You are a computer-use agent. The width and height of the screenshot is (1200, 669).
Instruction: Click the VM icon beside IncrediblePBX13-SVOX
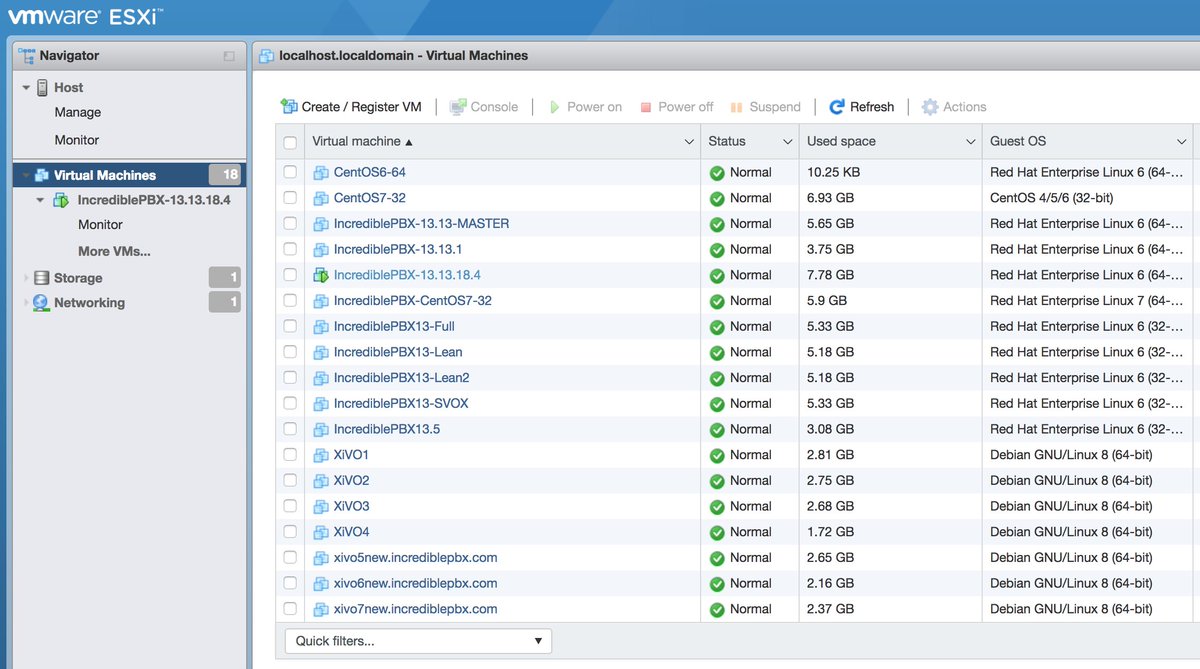[x=321, y=404]
